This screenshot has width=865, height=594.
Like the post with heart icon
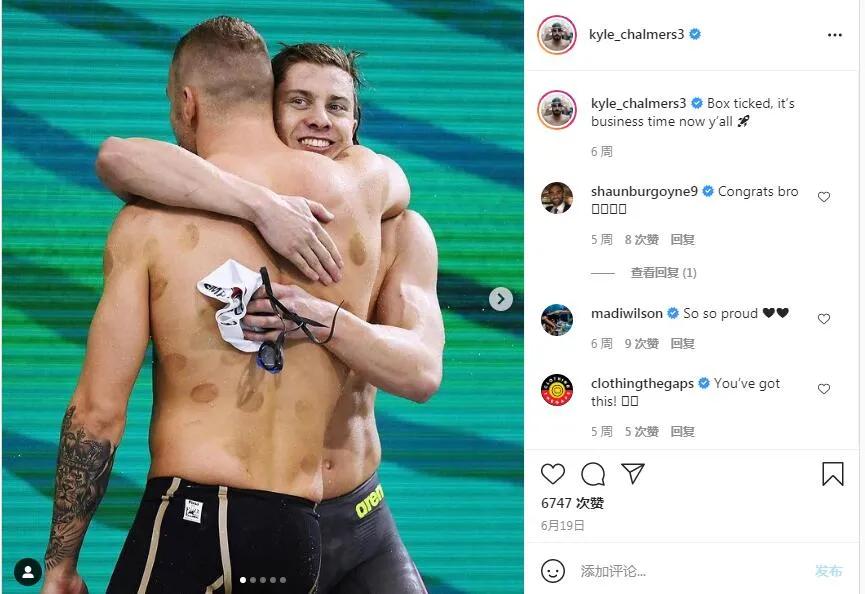[x=552, y=474]
